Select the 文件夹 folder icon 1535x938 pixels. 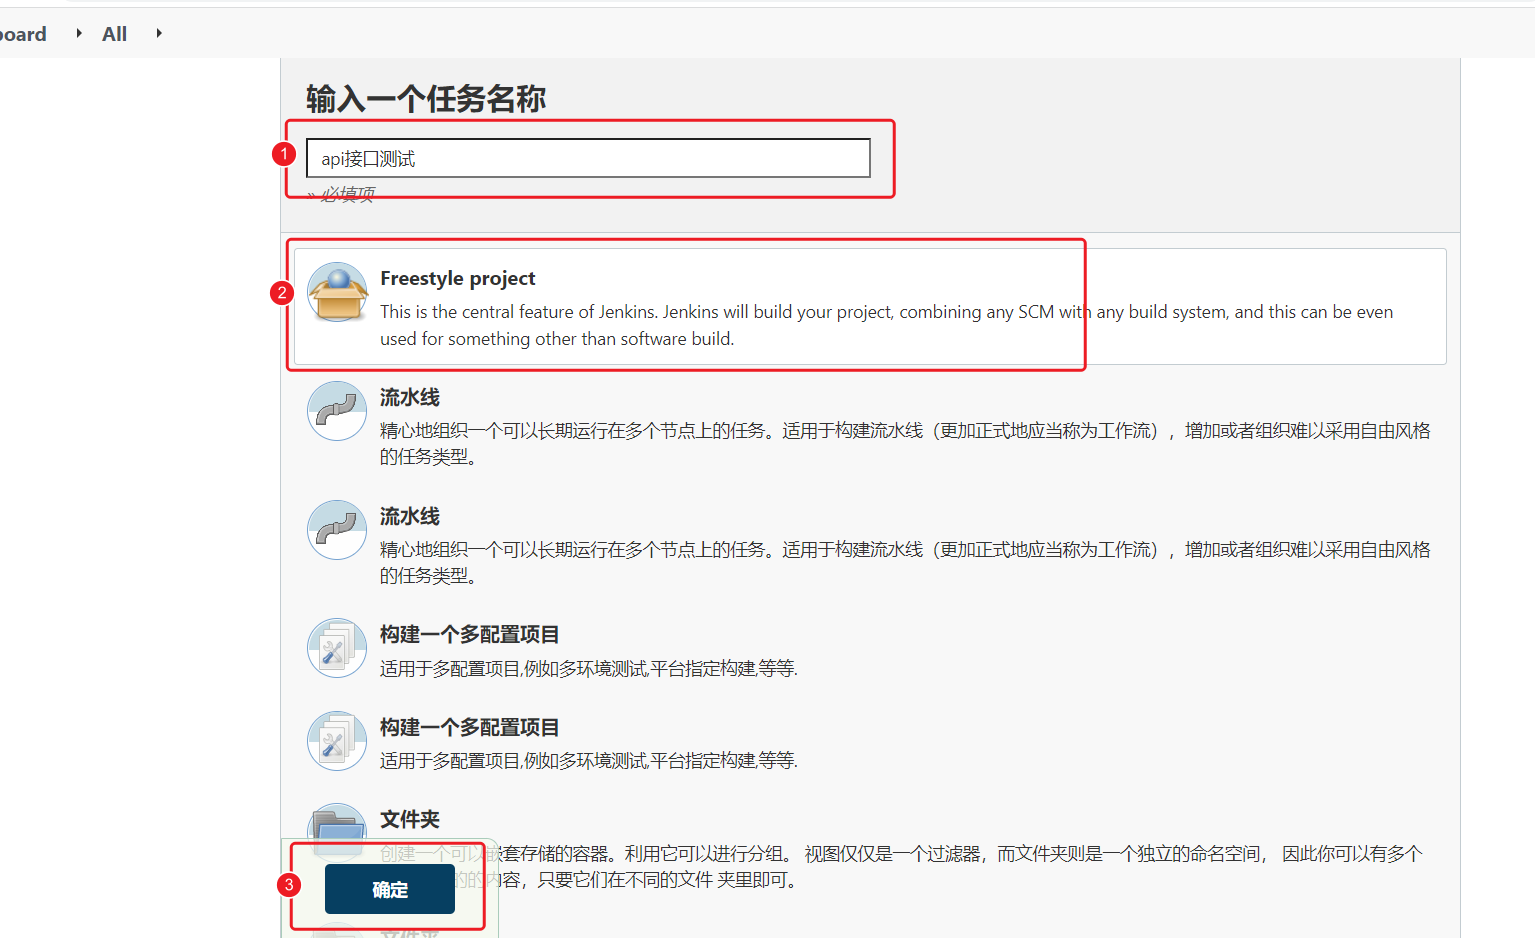click(337, 831)
